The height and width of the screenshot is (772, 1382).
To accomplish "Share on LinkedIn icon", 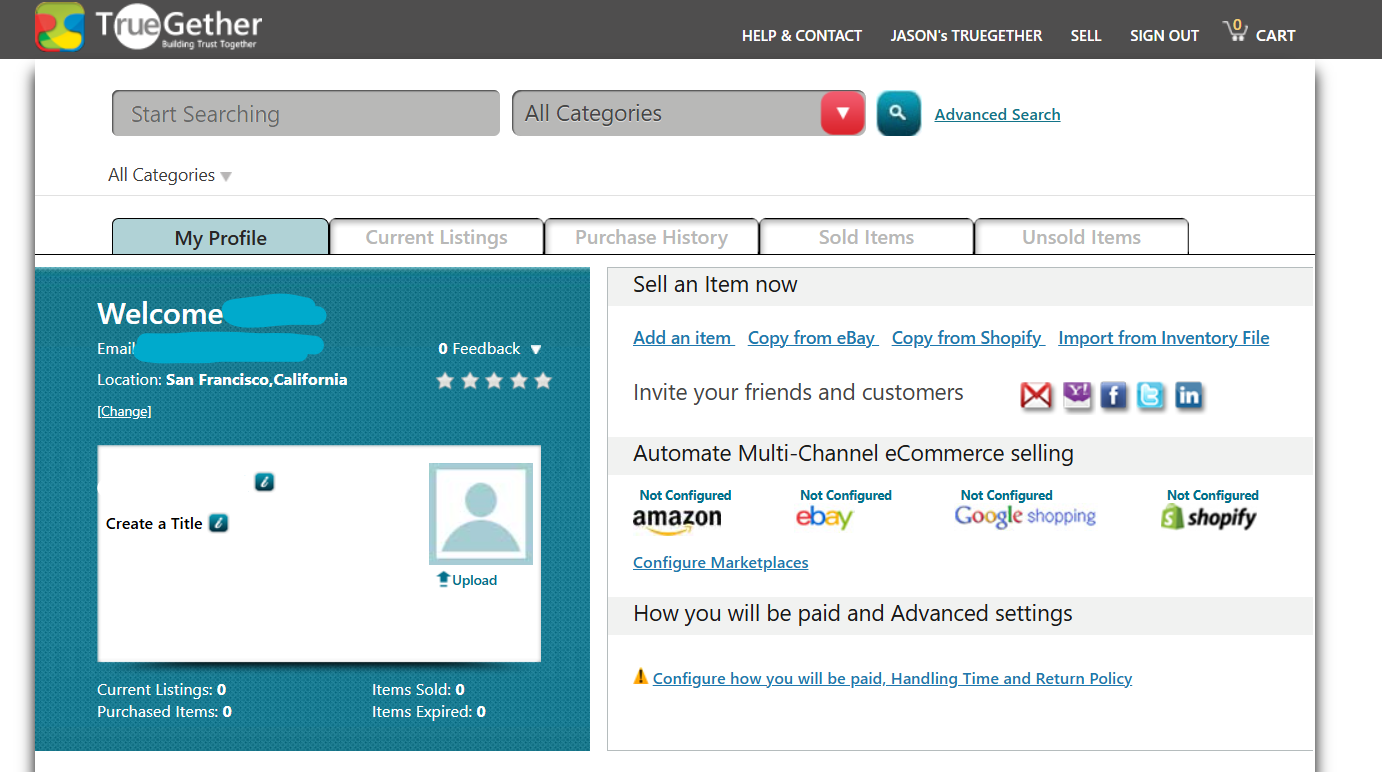I will (x=1188, y=396).
